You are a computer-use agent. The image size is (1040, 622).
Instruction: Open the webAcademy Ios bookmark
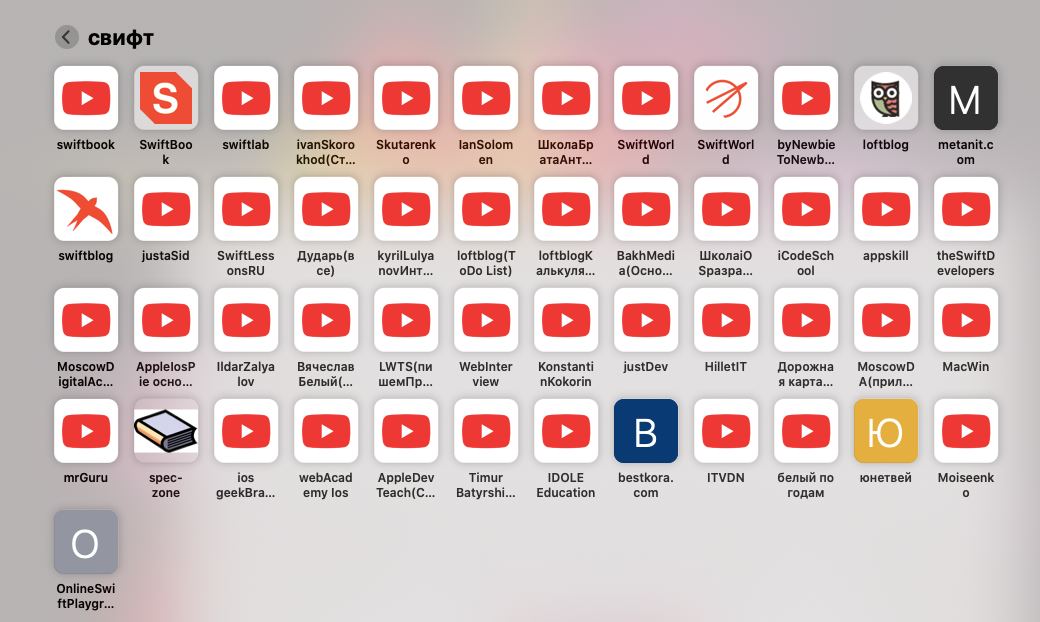coord(326,431)
